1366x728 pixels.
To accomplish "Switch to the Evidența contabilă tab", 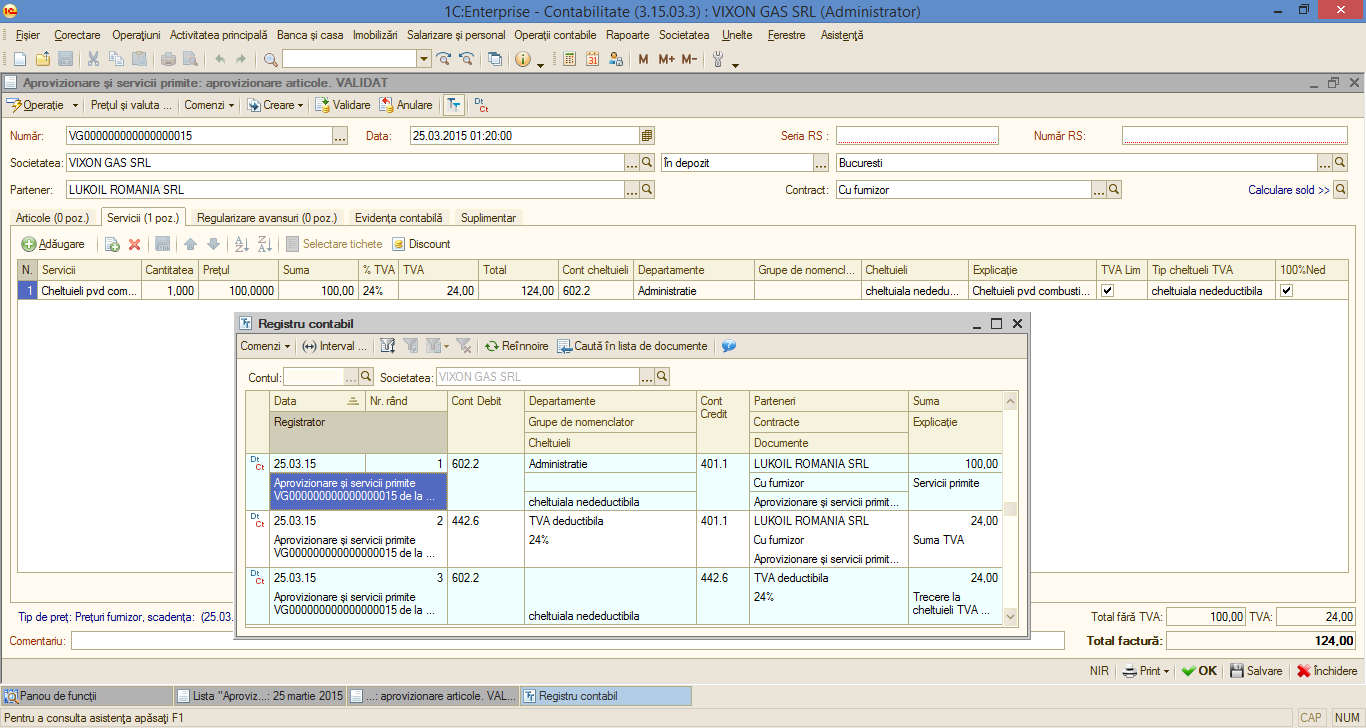I will pyautogui.click(x=398, y=217).
